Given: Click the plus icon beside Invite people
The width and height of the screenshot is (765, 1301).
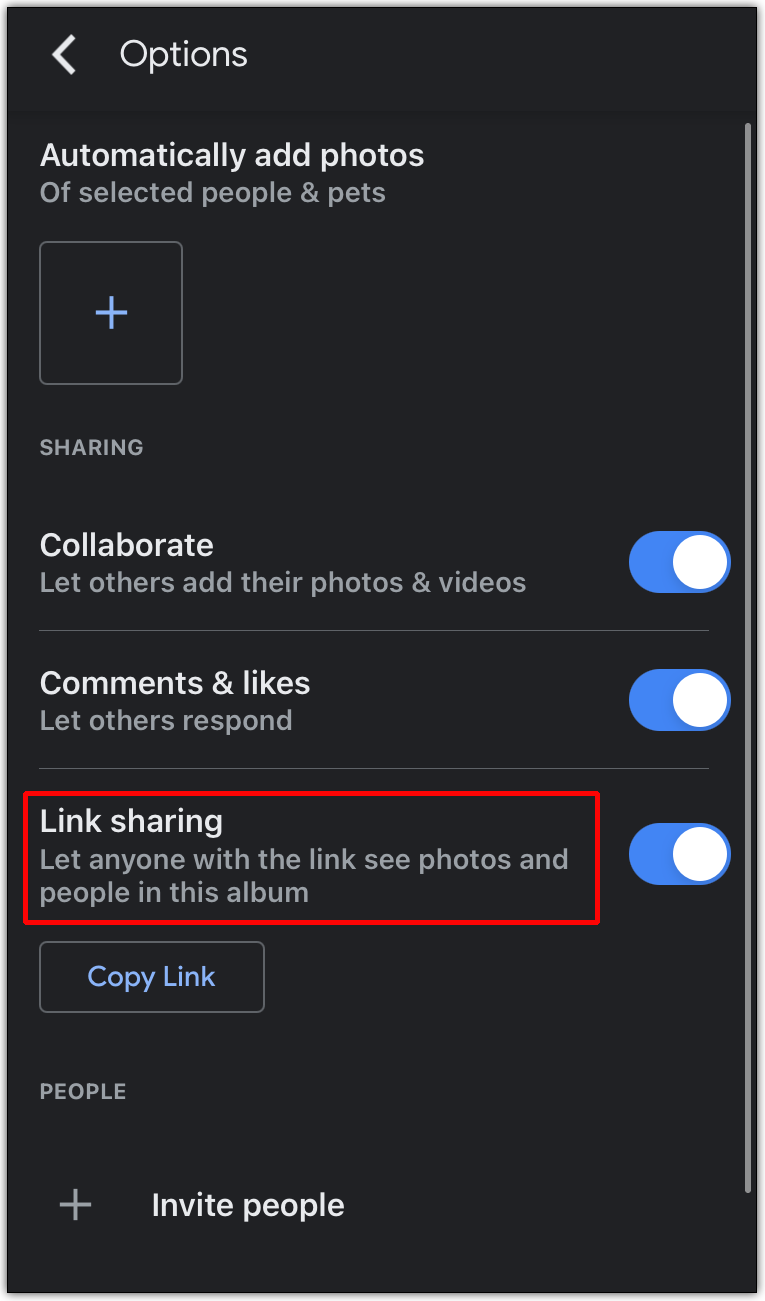Looking at the screenshot, I should tap(76, 1205).
